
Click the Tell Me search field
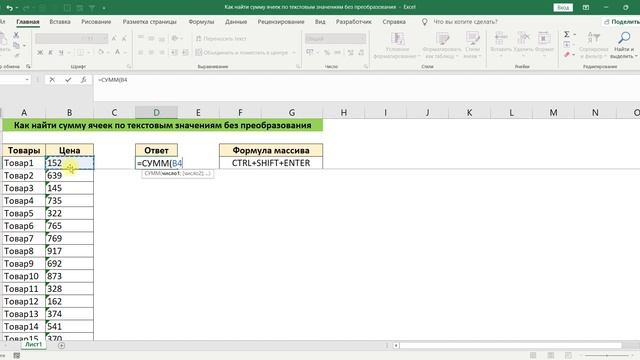coord(465,22)
